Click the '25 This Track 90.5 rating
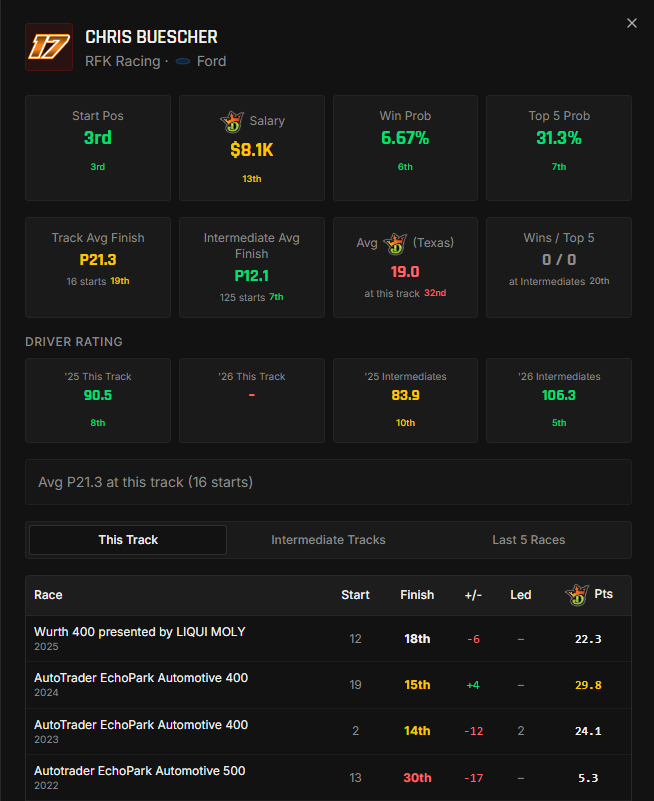The width and height of the screenshot is (654, 801). tap(98, 395)
